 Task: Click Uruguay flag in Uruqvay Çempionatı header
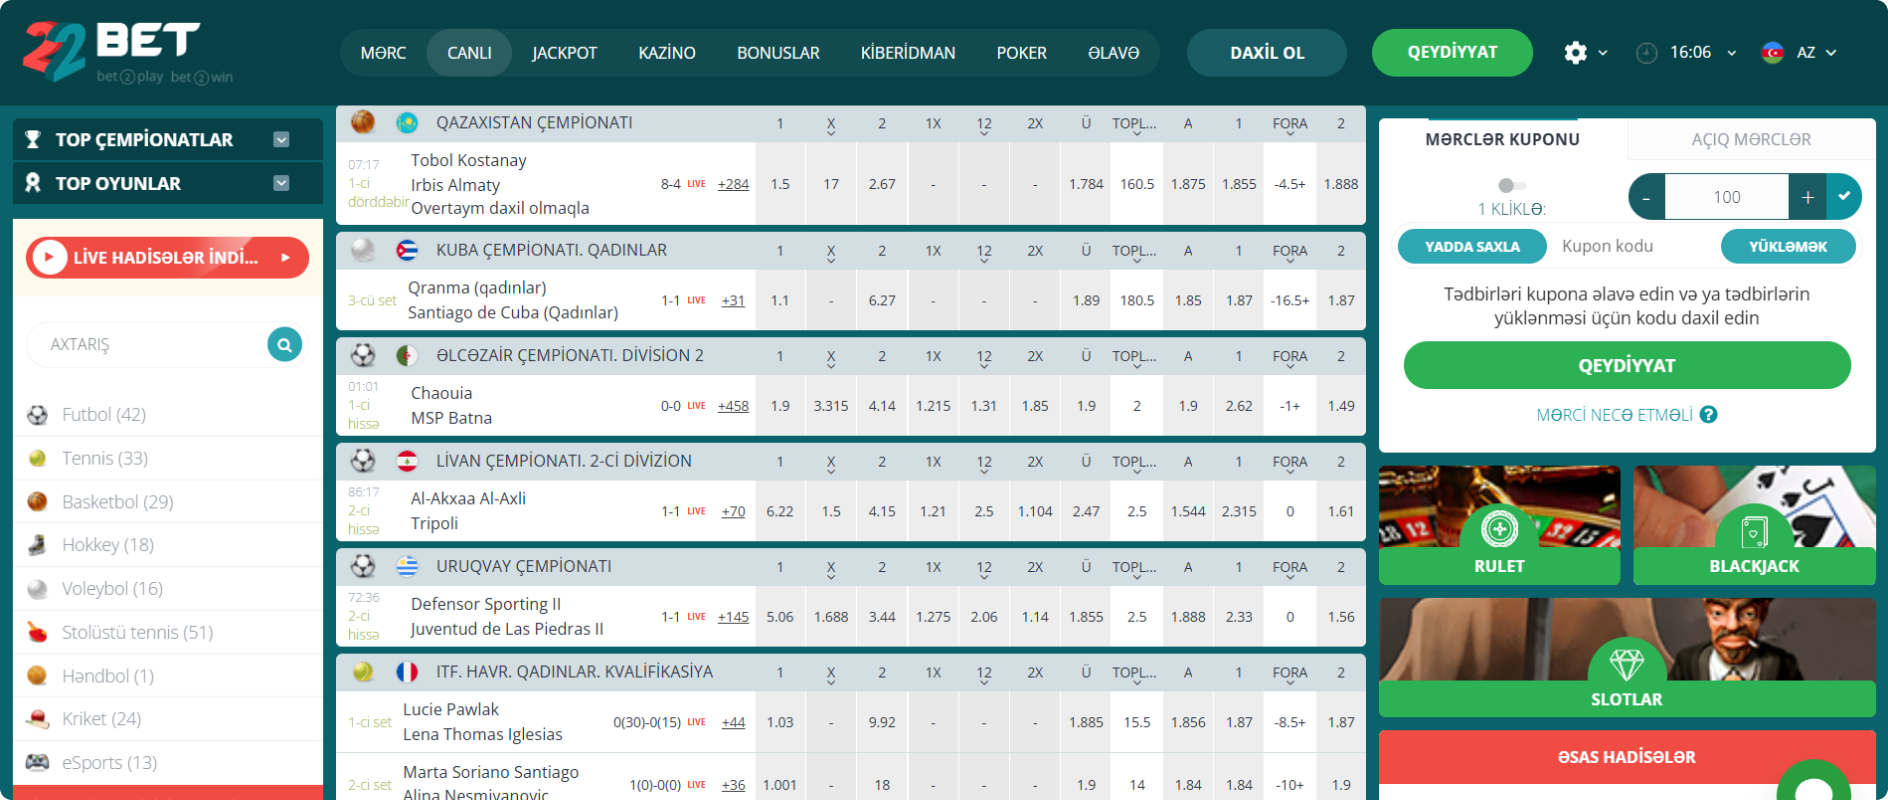407,566
